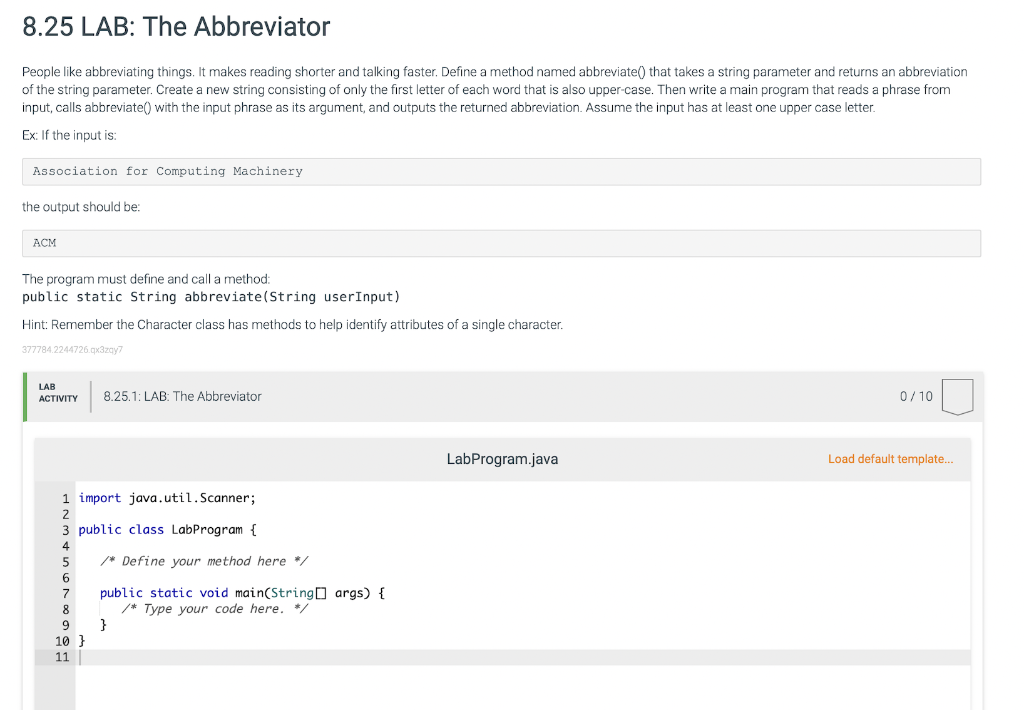
Task: Click the import java.util.Scanner line in the editor
Action: (167, 498)
